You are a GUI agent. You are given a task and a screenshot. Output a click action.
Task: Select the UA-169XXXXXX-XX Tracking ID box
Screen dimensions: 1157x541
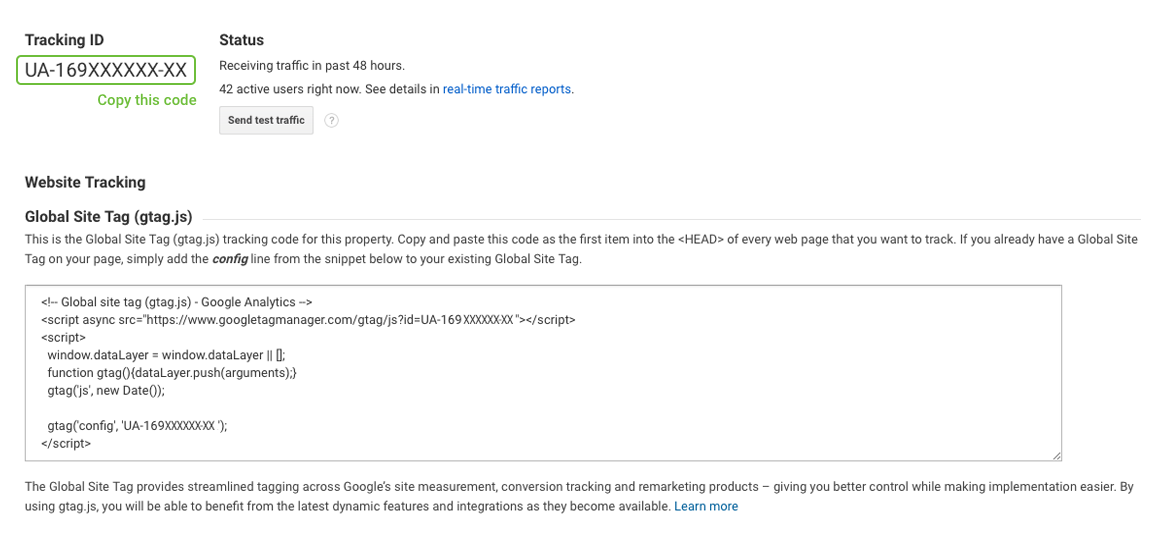106,71
